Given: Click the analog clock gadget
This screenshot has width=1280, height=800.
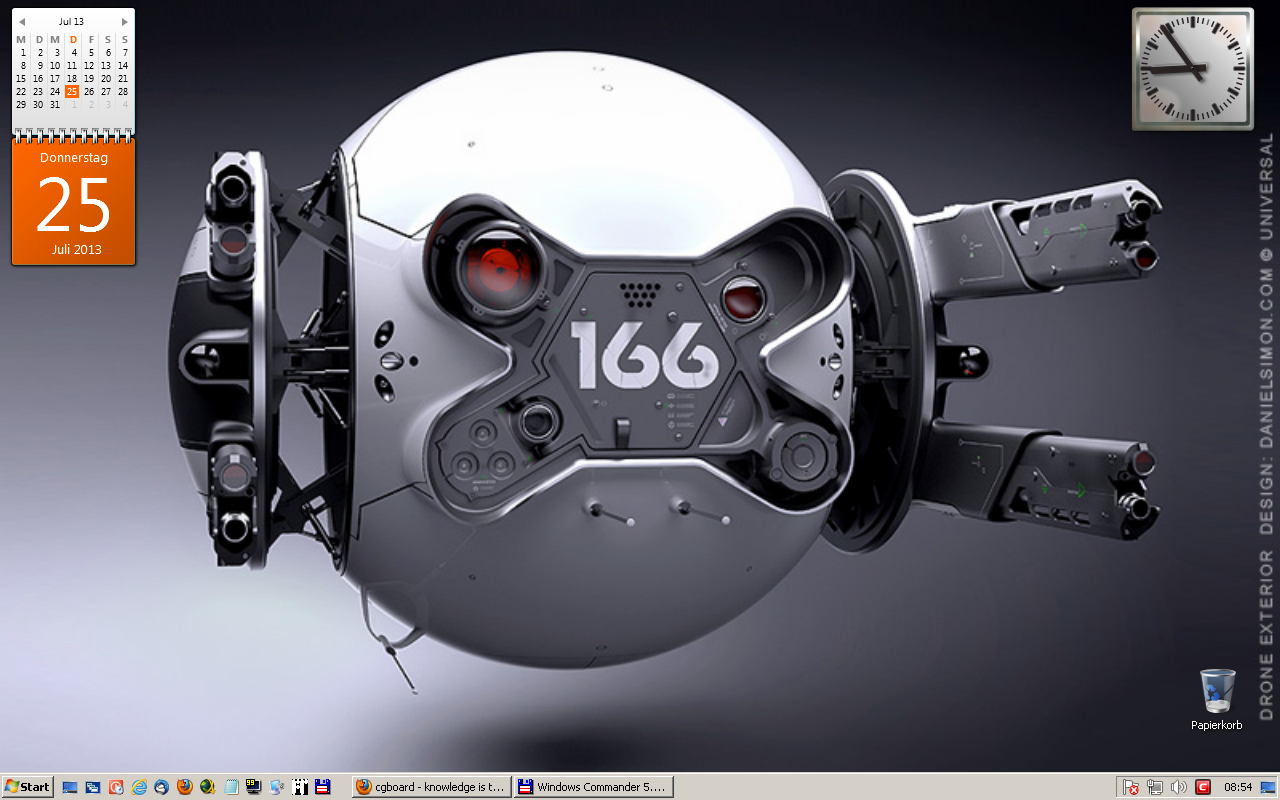Looking at the screenshot, I should (x=1193, y=69).
